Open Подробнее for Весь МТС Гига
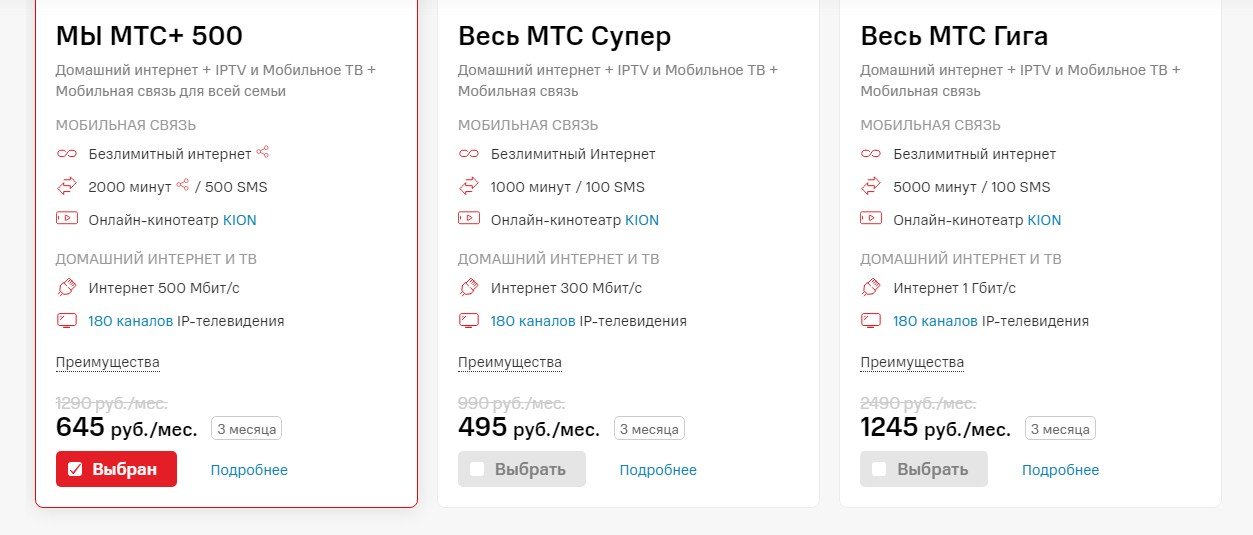The image size is (1253, 535). coord(1060,470)
